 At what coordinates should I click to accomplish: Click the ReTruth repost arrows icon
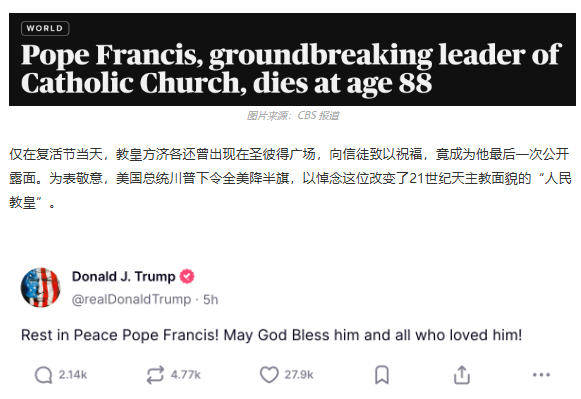click(x=155, y=375)
